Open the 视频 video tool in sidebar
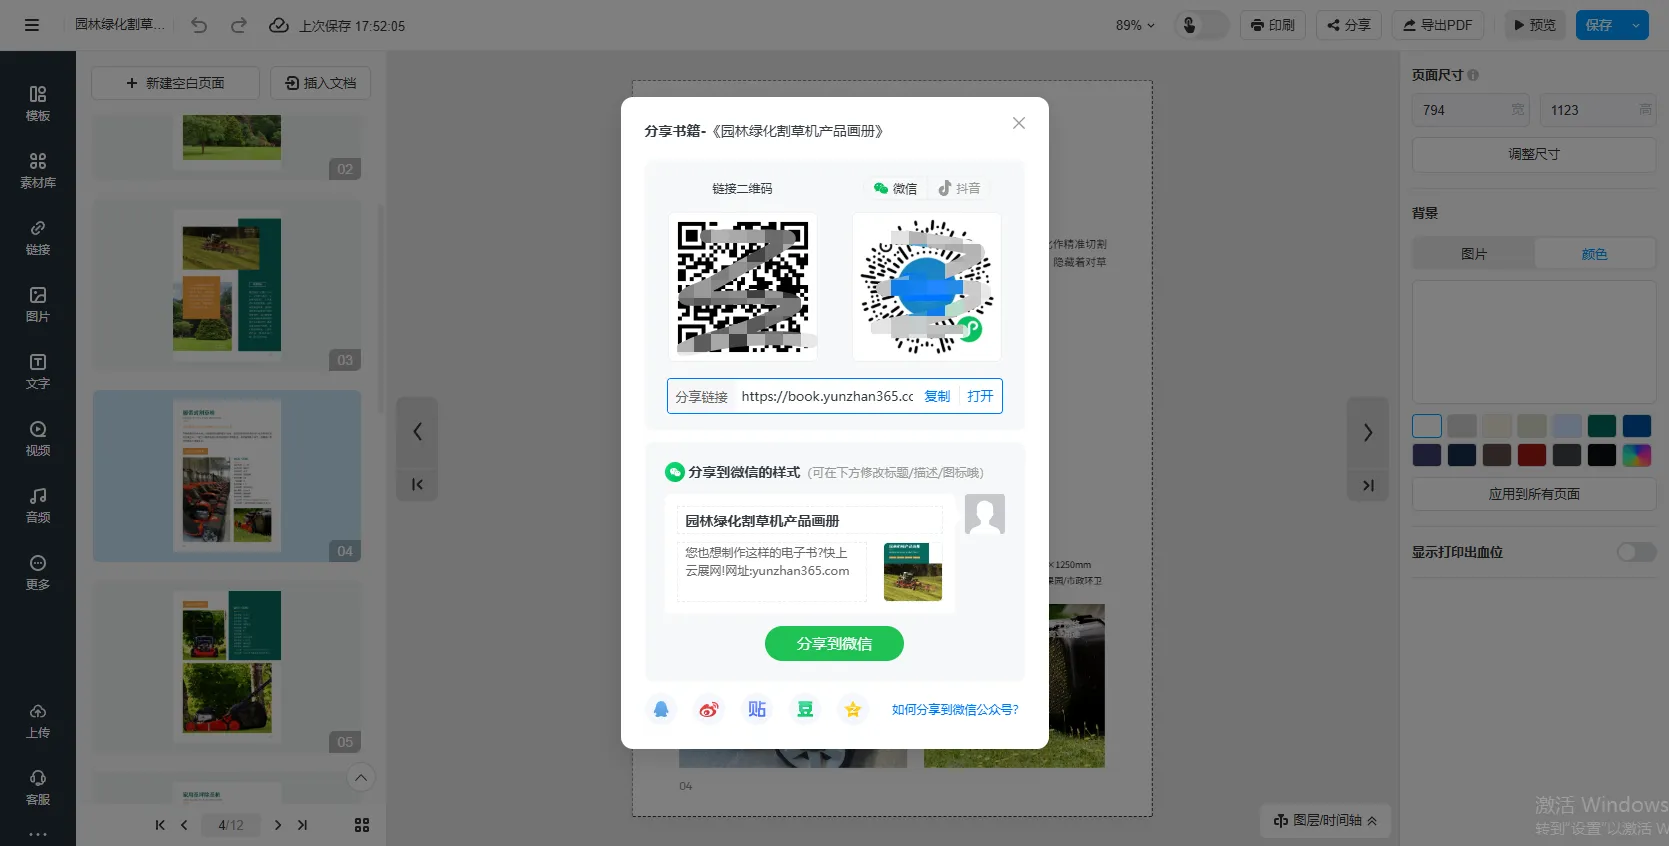This screenshot has height=846, width=1669. click(x=38, y=438)
